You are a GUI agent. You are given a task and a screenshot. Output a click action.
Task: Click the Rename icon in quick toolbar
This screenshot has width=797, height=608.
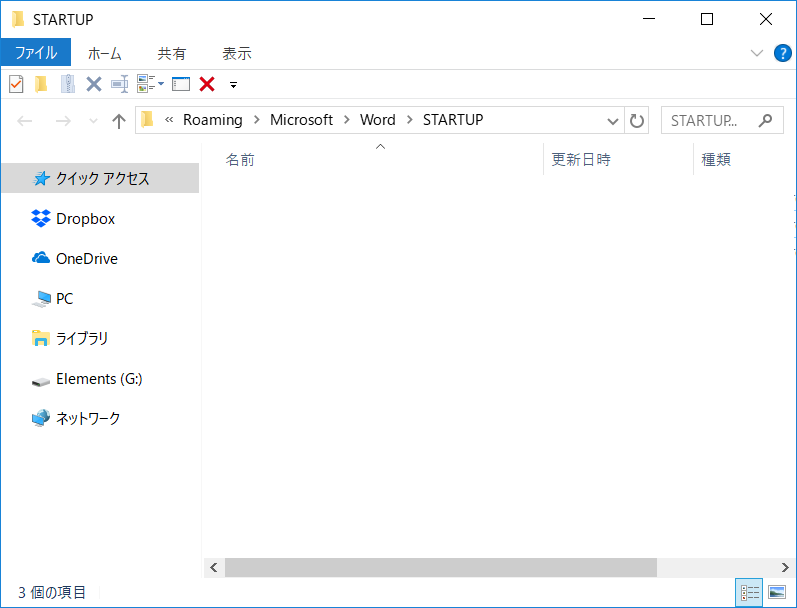pos(120,84)
